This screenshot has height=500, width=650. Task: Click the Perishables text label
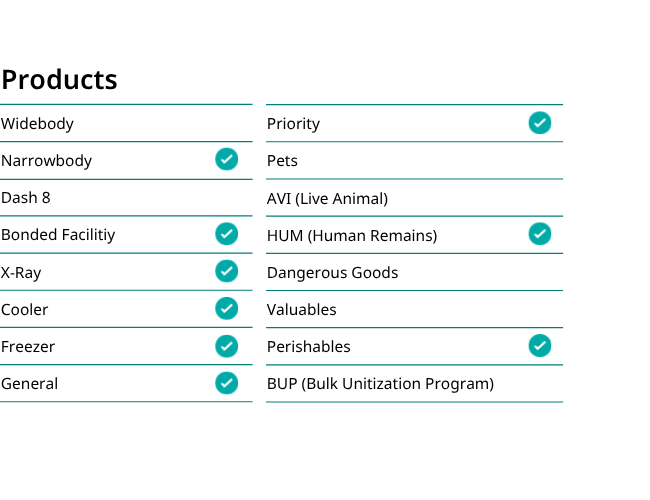309,347
